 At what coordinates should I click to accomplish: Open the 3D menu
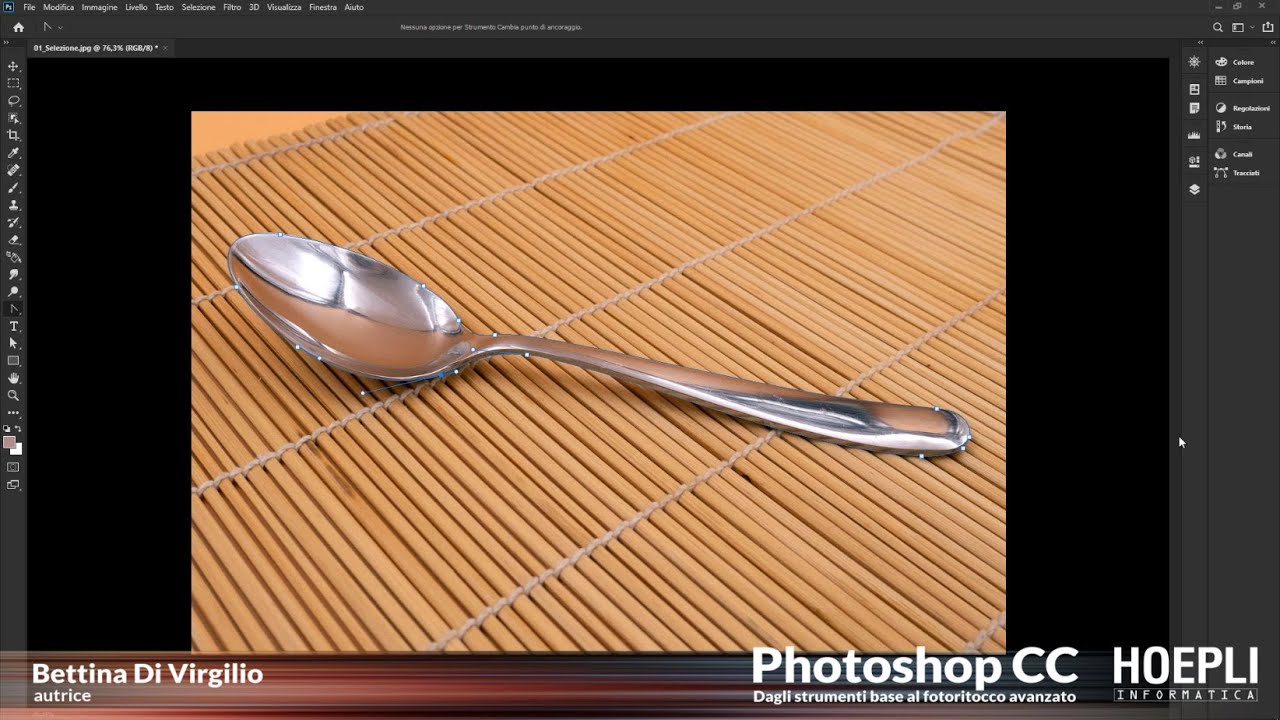click(254, 7)
